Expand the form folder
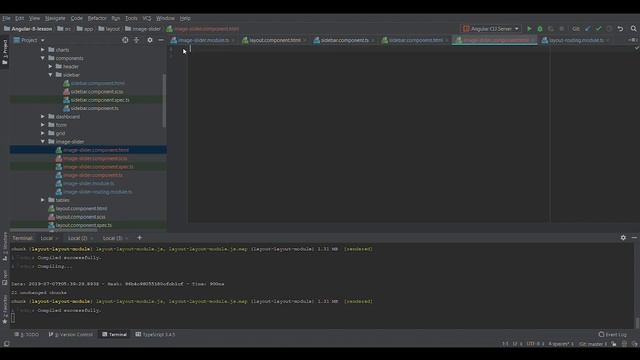The width and height of the screenshot is (640, 360). tap(43, 125)
